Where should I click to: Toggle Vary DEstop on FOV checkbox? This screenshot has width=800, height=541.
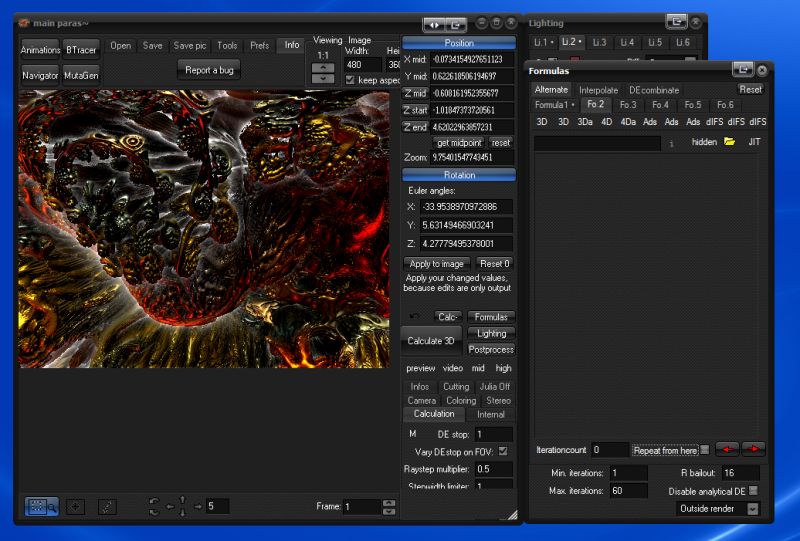click(503, 451)
